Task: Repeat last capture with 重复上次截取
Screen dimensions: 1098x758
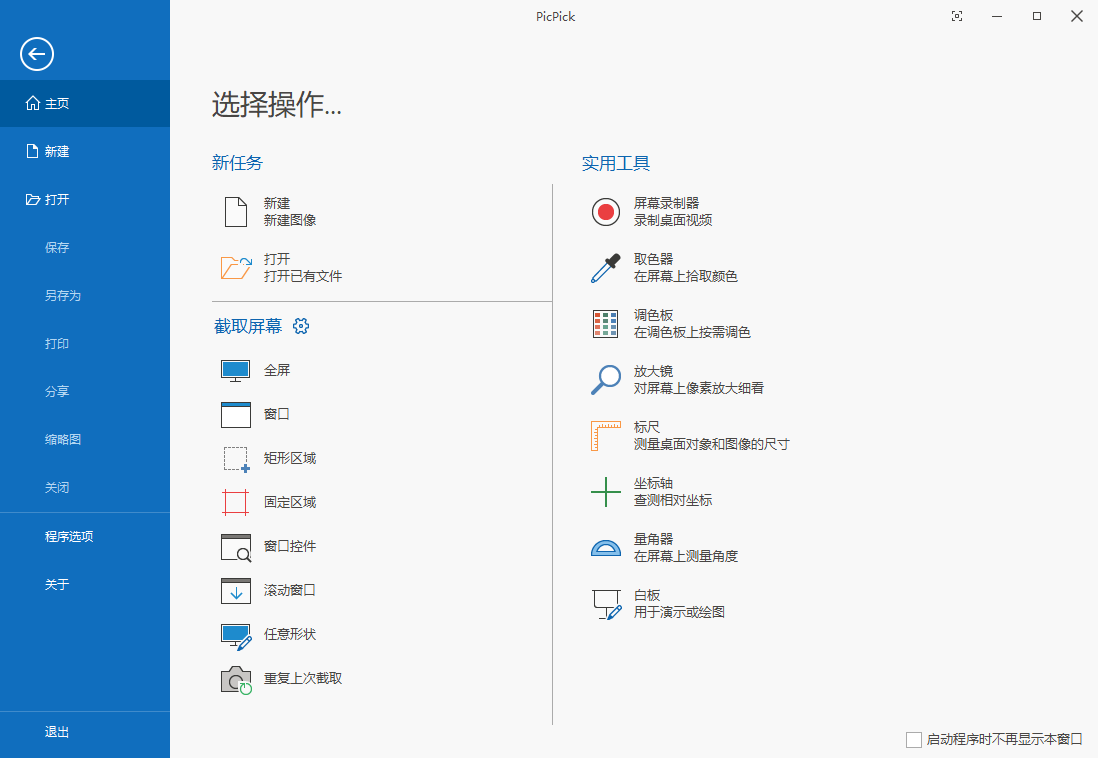Action: (x=302, y=678)
